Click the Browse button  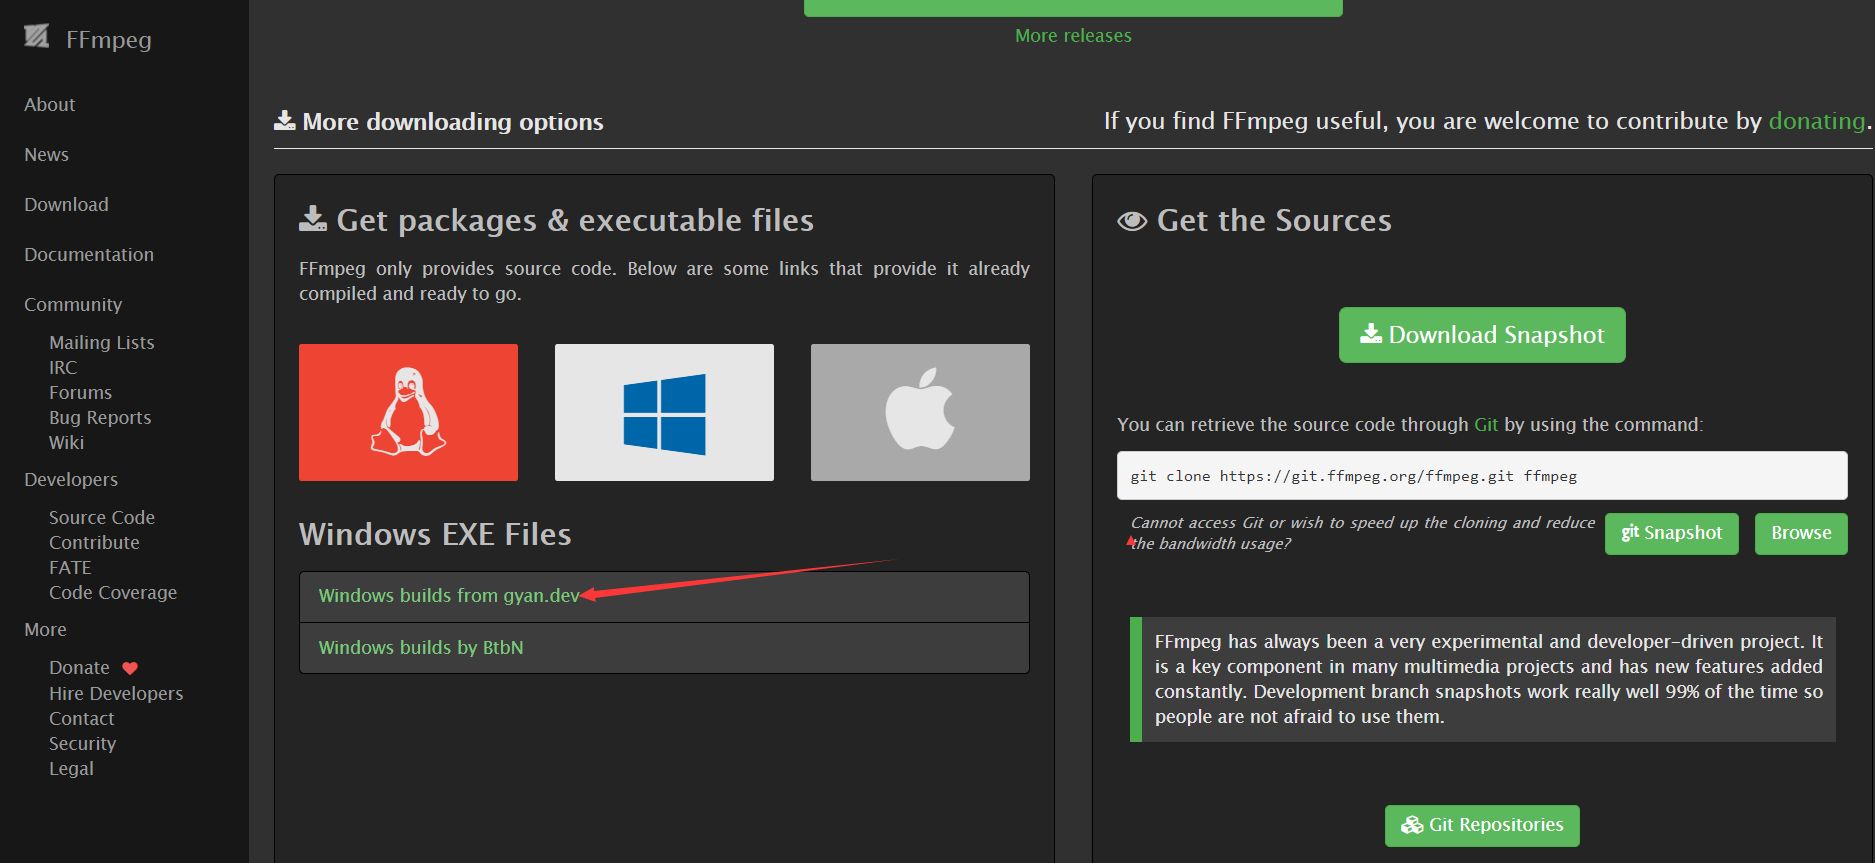pyautogui.click(x=1801, y=533)
